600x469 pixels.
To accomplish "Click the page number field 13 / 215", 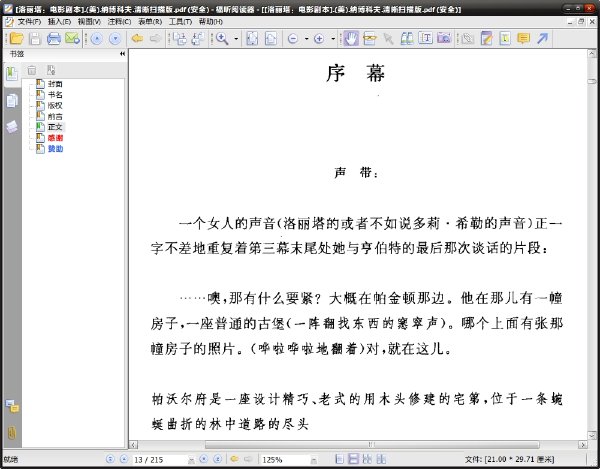I will pos(160,459).
